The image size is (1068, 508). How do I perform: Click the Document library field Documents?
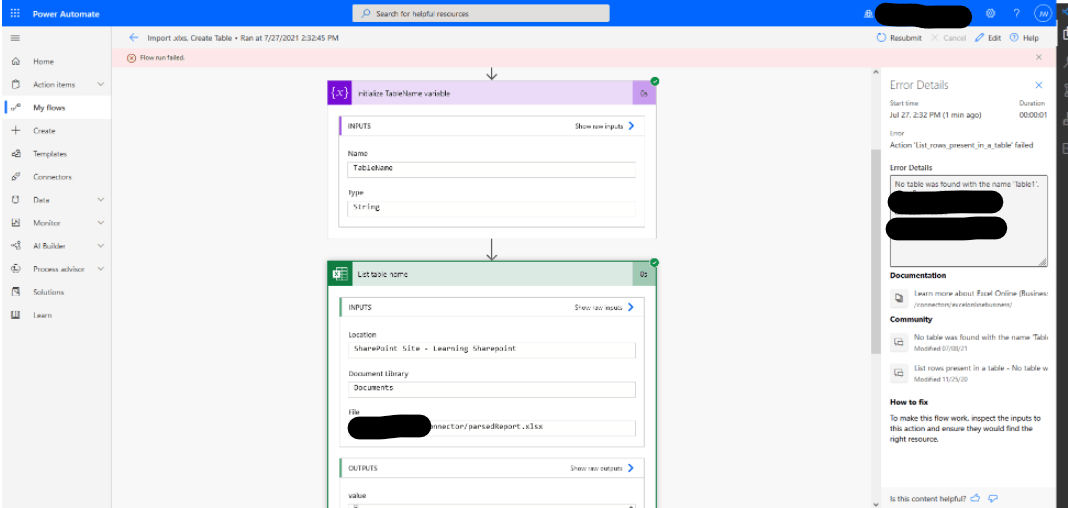[491, 389]
